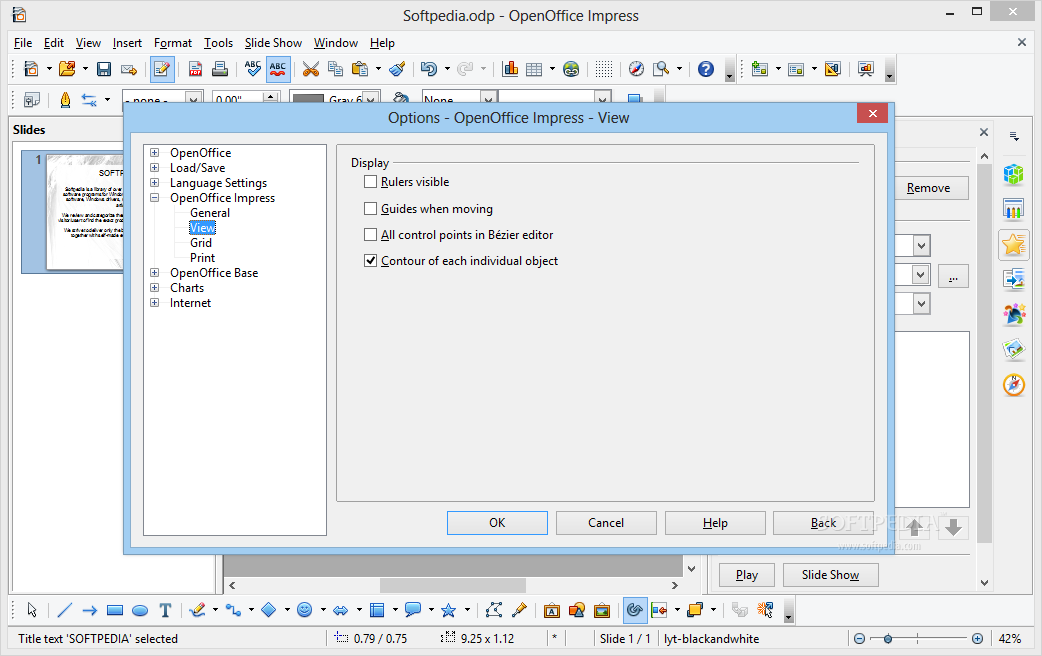Collapse the OpenOffice Impress tree node

click(x=154, y=197)
